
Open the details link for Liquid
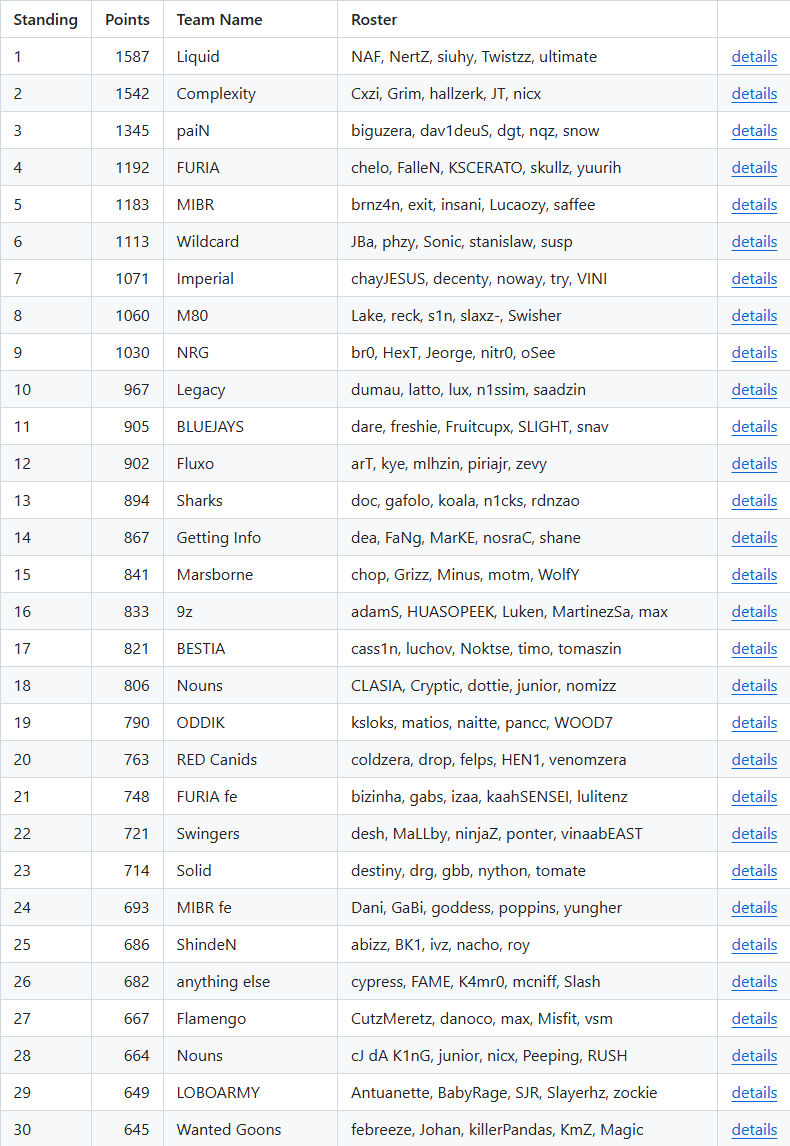pos(754,57)
